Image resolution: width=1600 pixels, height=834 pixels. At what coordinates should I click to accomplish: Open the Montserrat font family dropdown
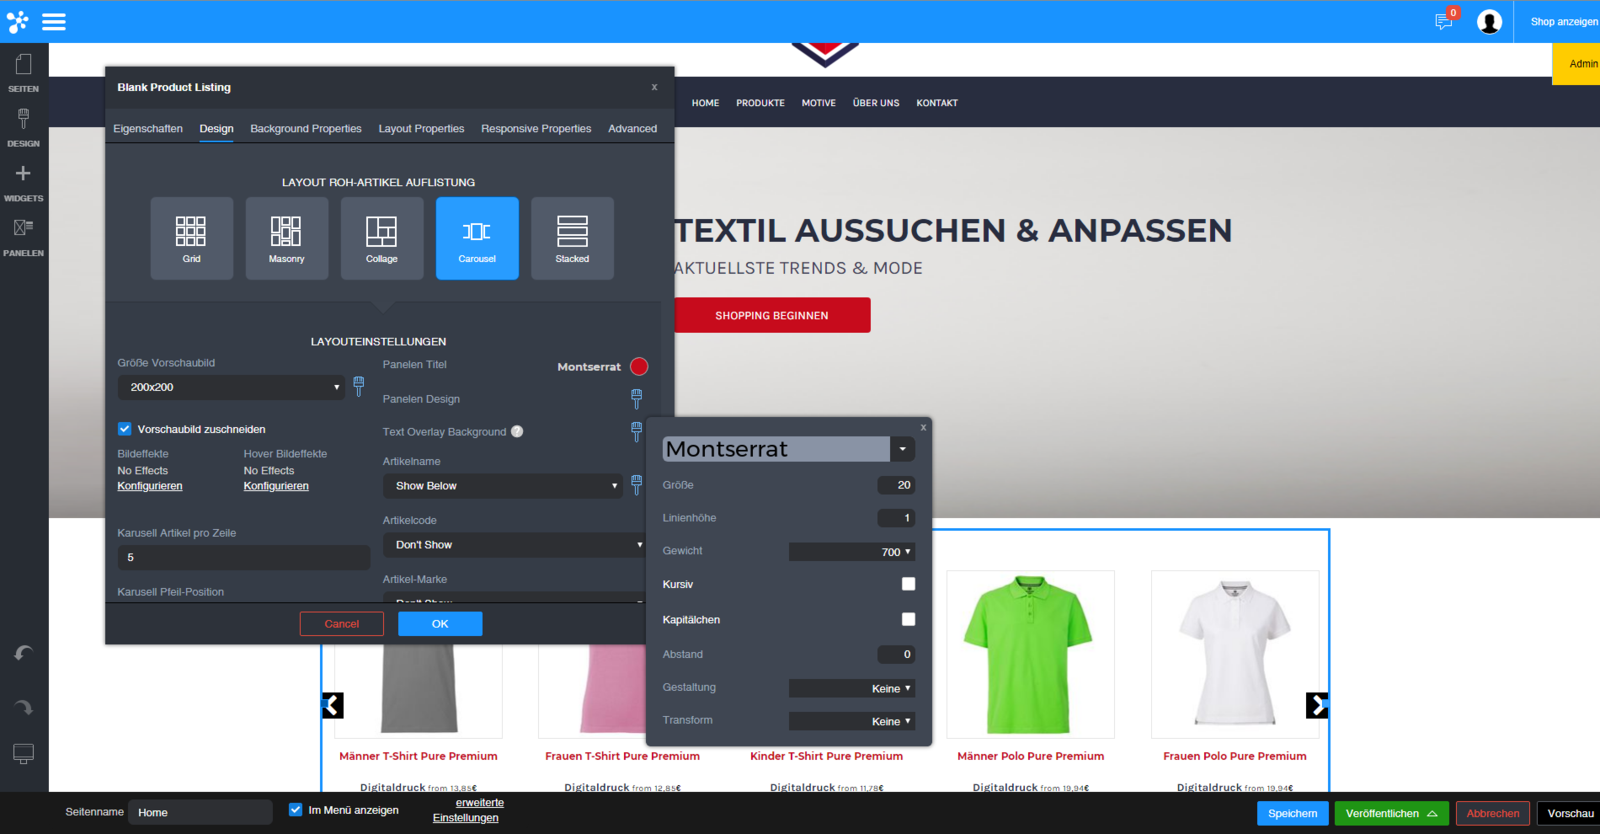point(902,449)
